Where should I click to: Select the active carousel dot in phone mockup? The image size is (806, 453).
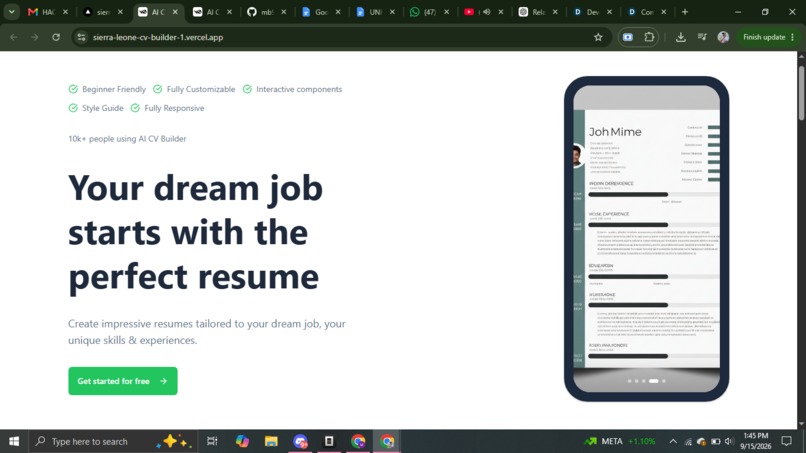tap(653, 381)
